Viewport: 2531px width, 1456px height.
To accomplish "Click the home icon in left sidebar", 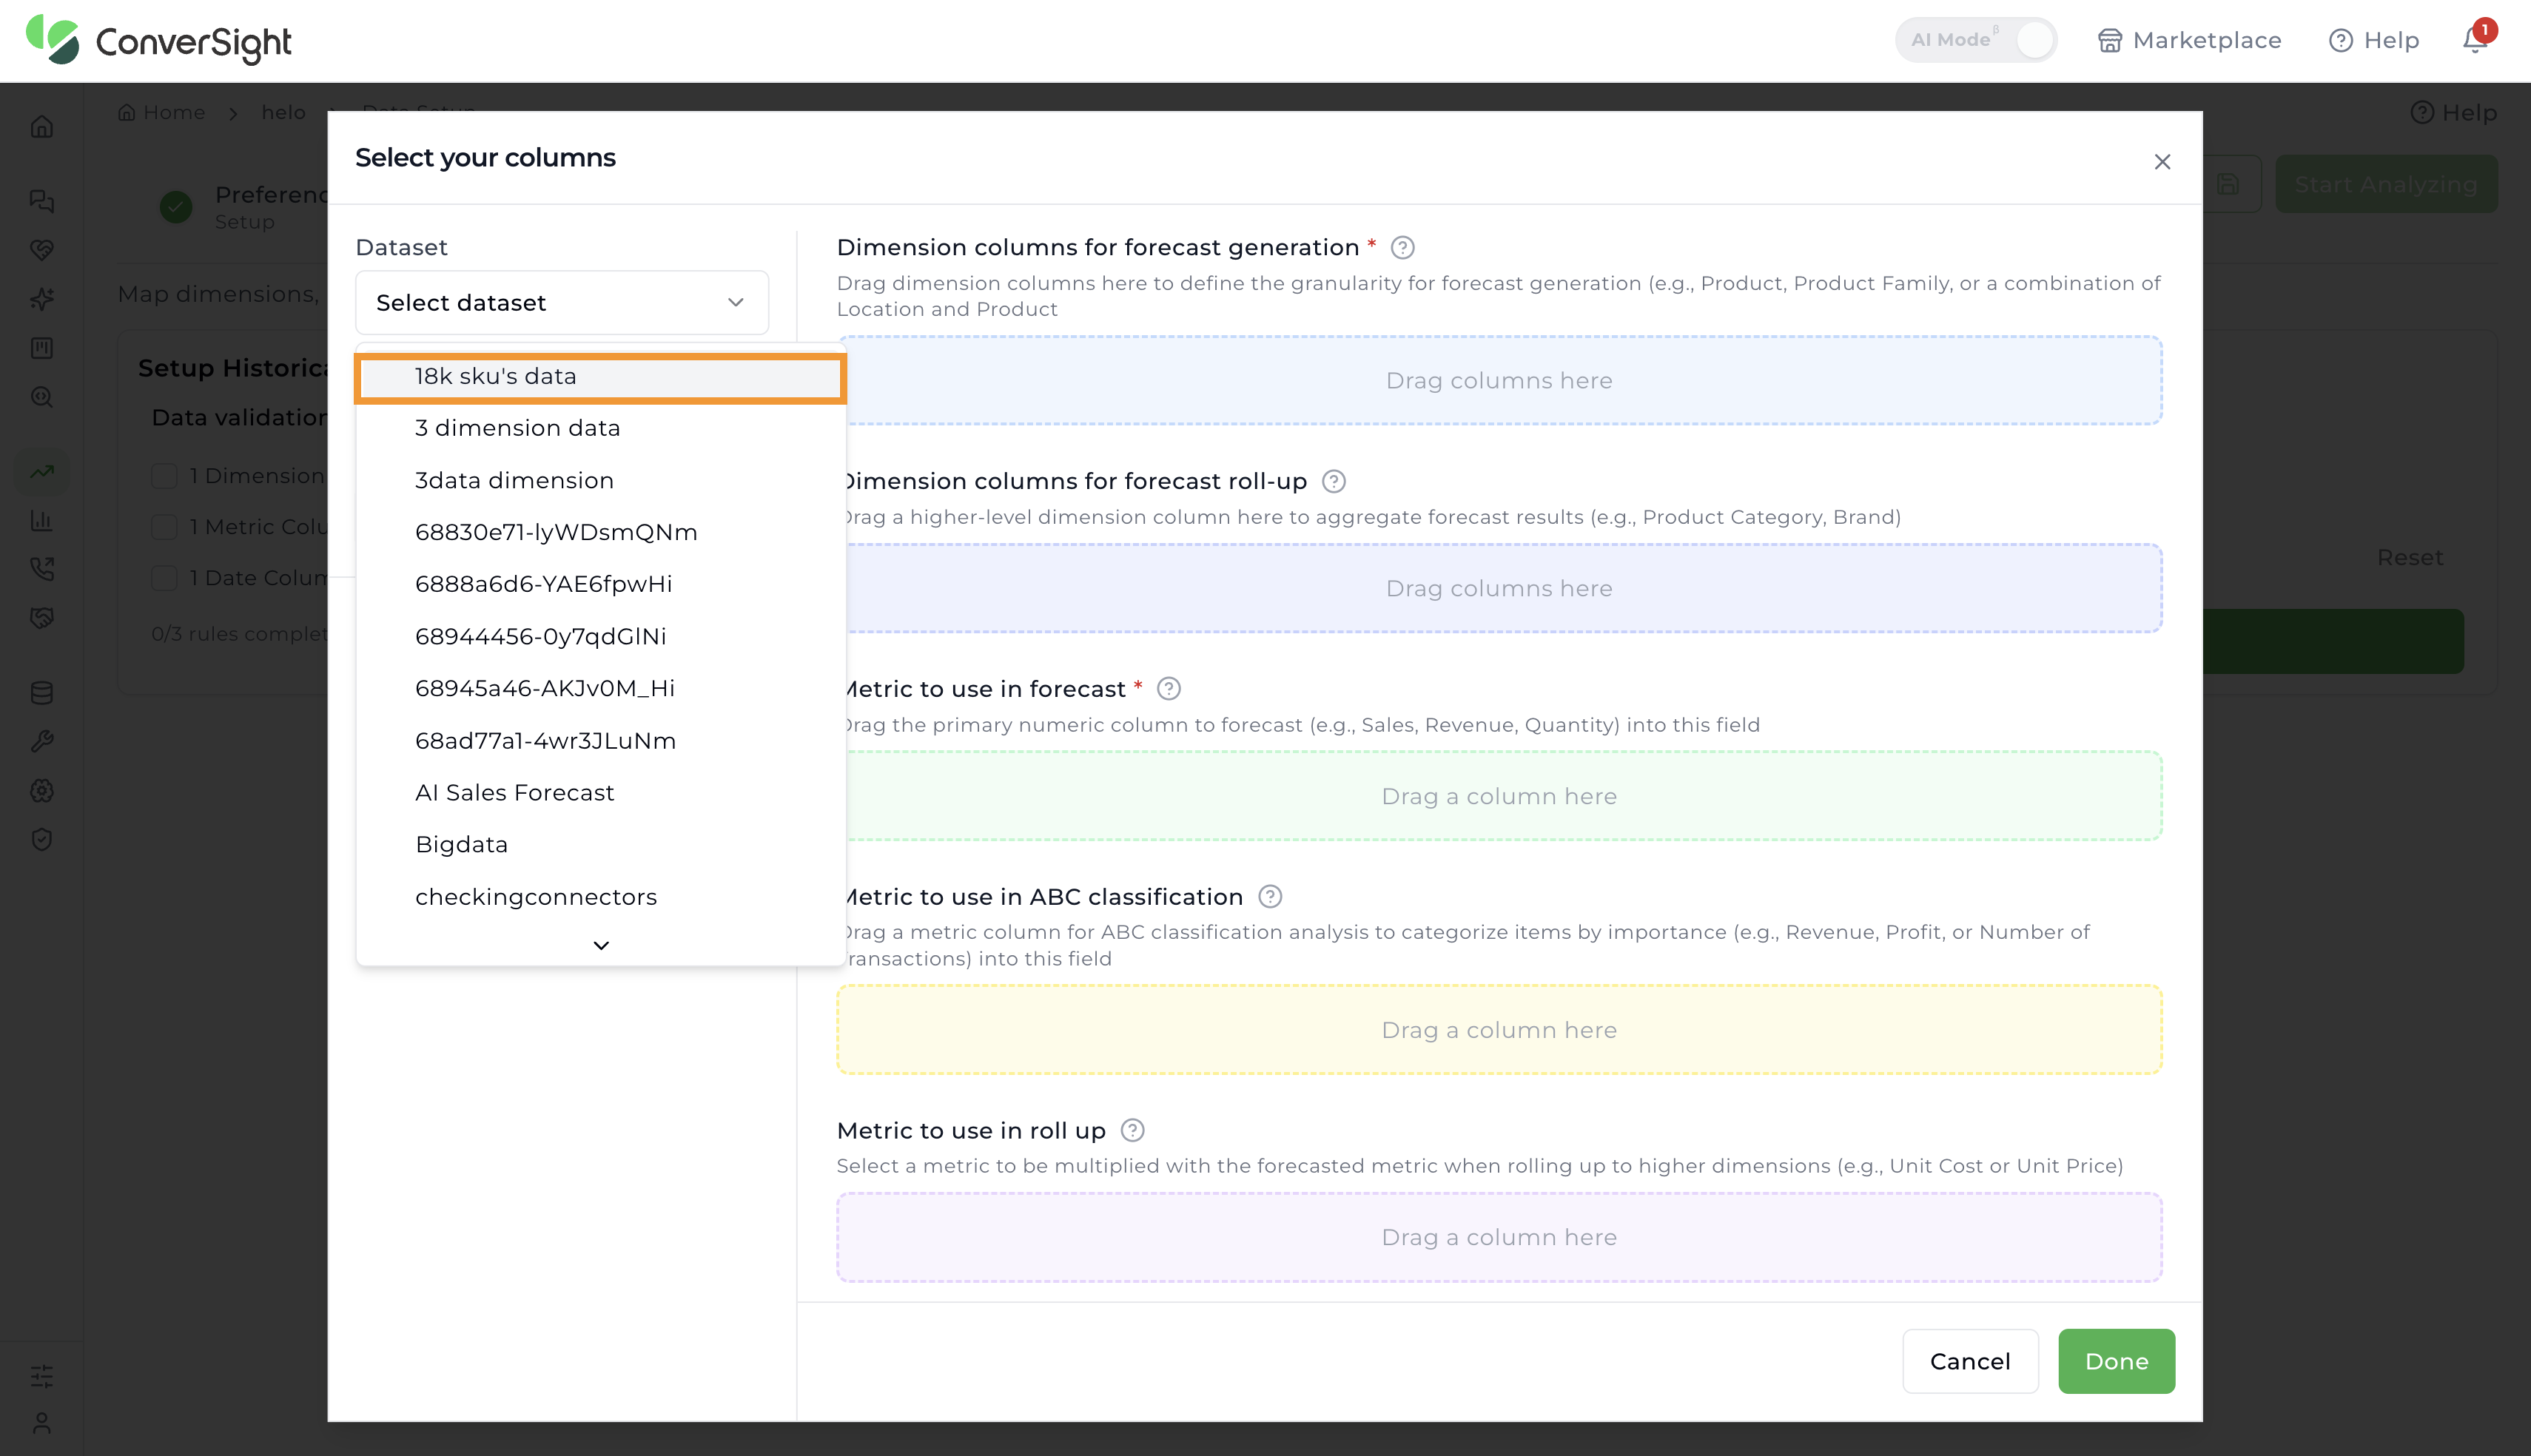I will 41,126.
